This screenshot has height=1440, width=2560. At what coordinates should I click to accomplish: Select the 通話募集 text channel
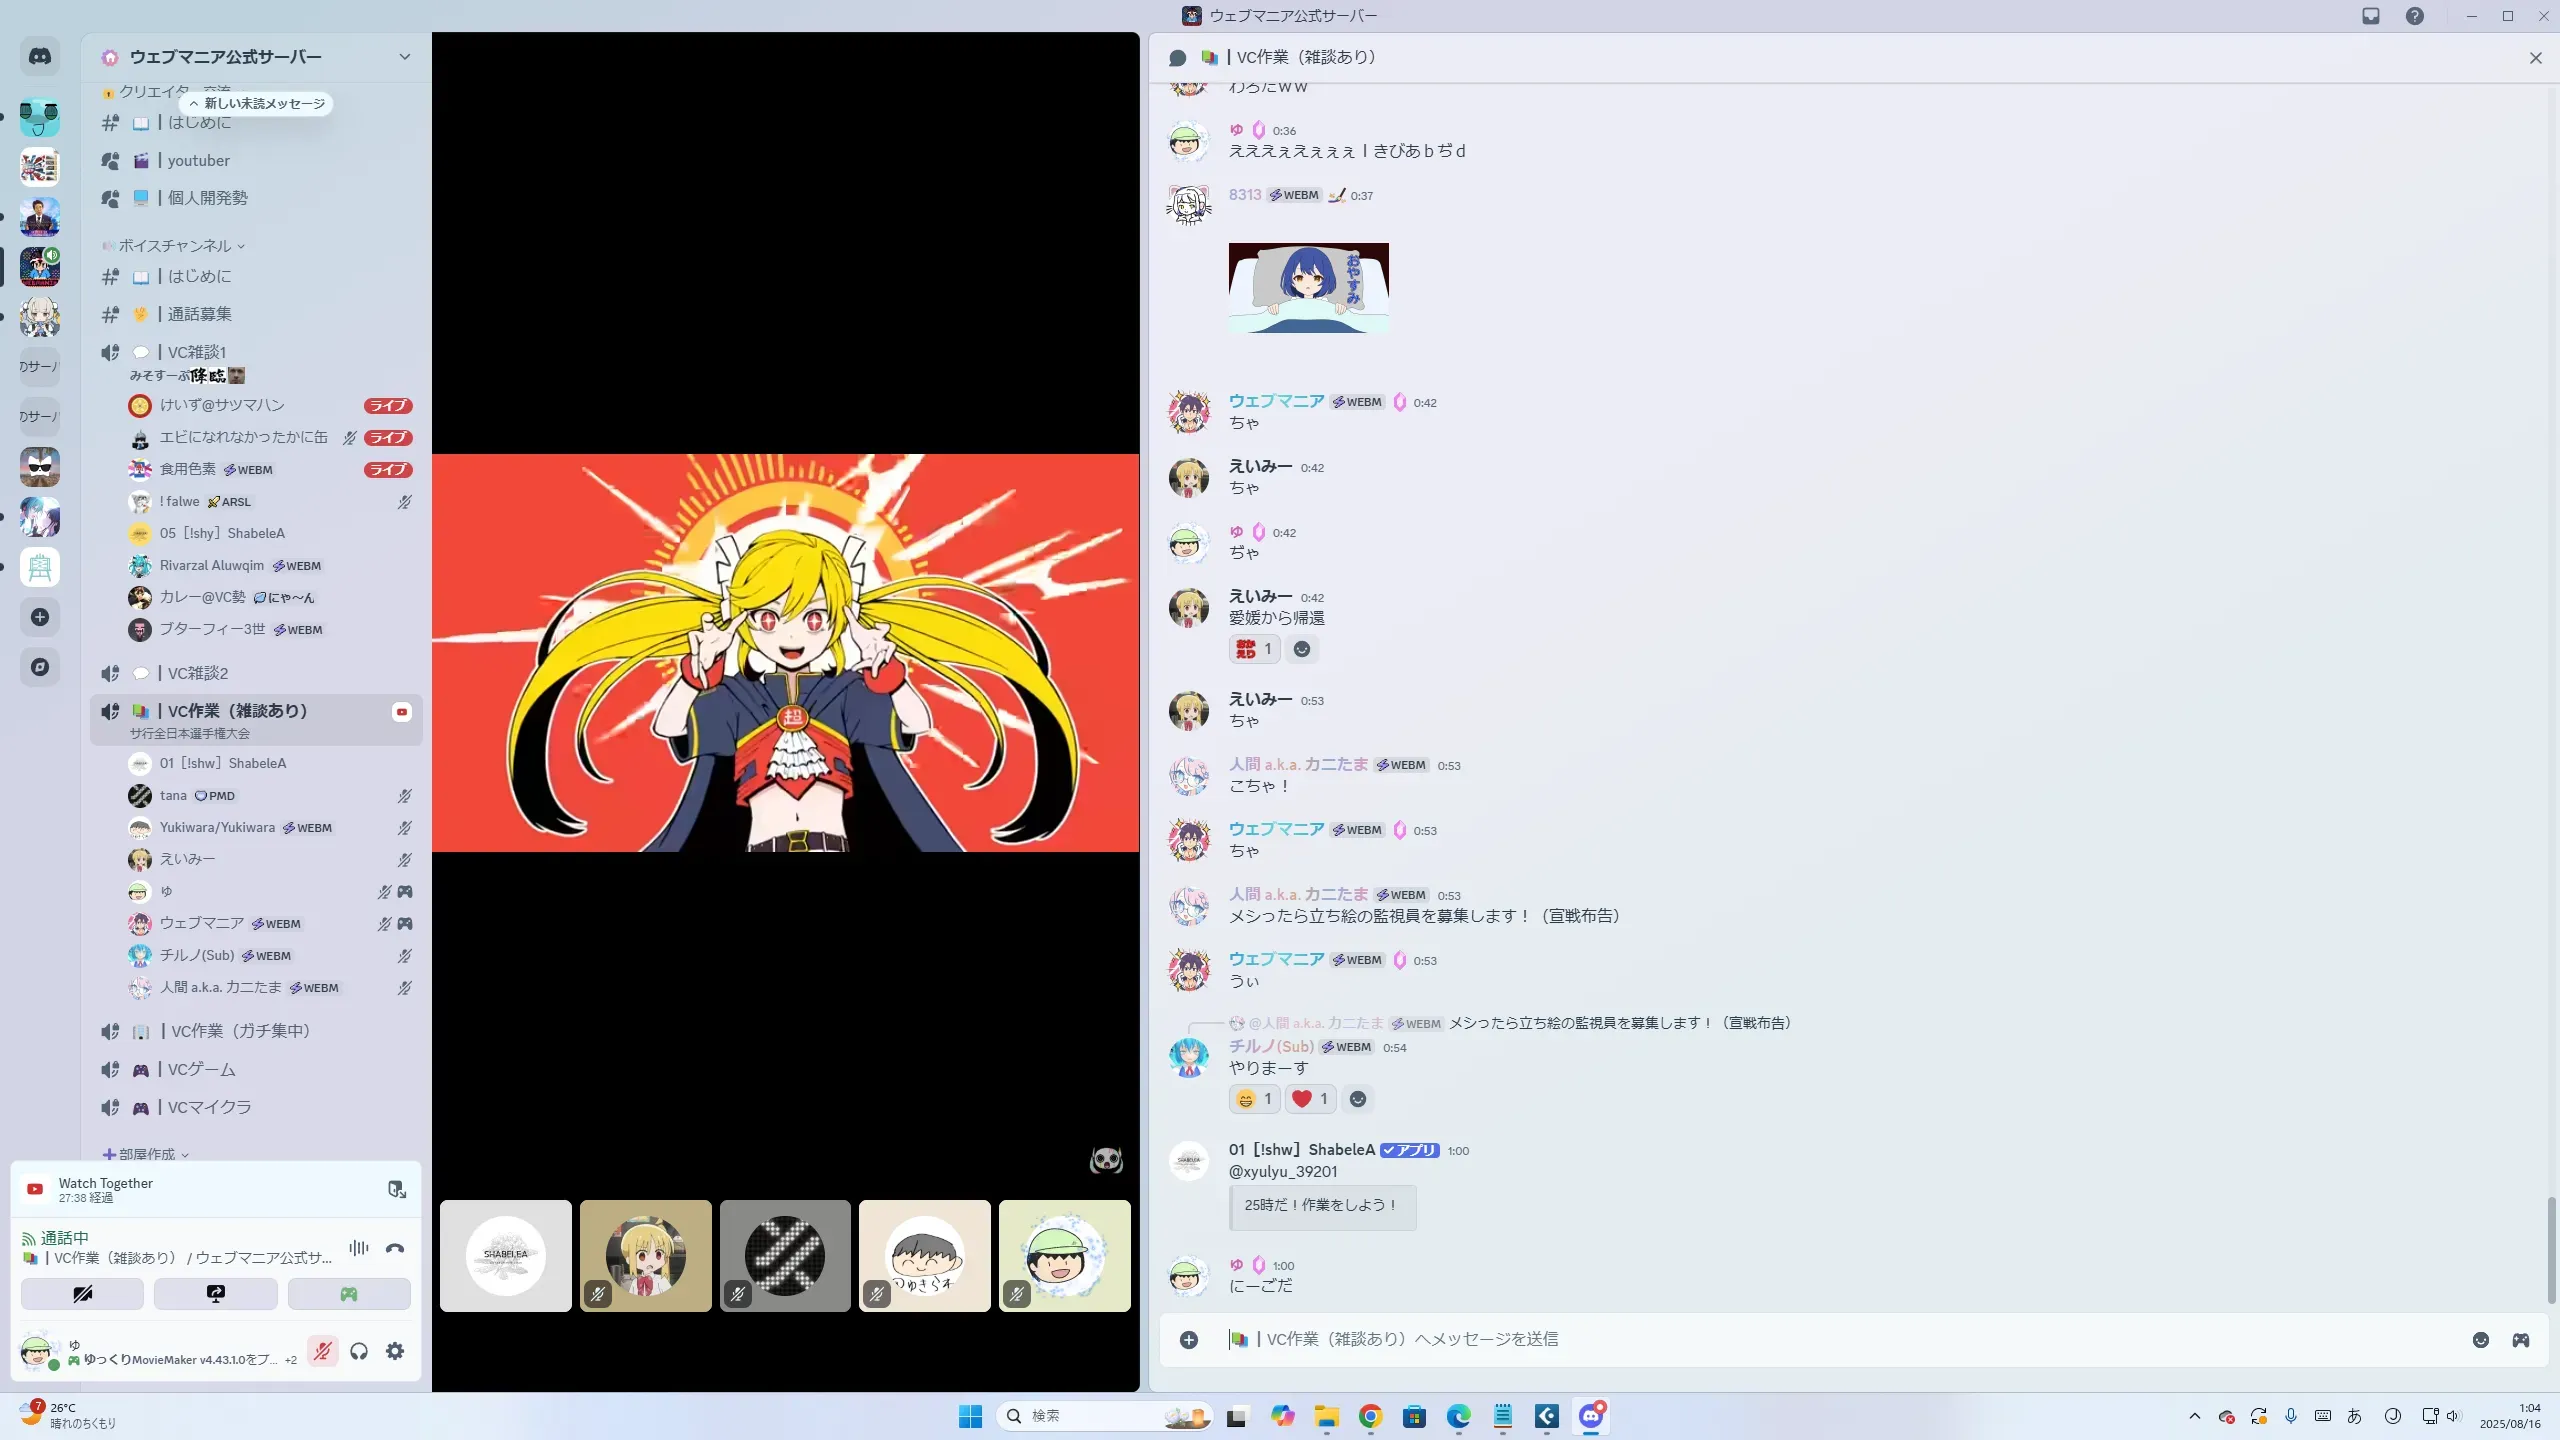tap(199, 314)
